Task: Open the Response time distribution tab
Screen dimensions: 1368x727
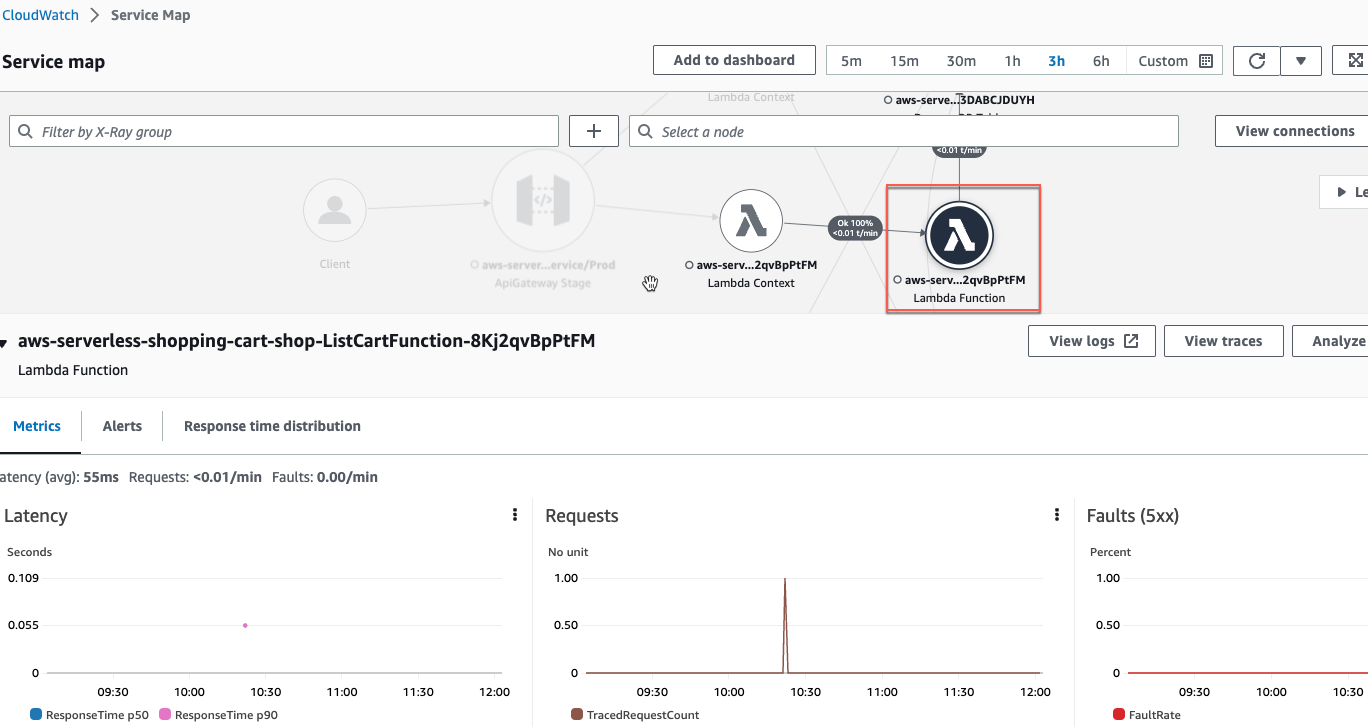Action: click(272, 426)
